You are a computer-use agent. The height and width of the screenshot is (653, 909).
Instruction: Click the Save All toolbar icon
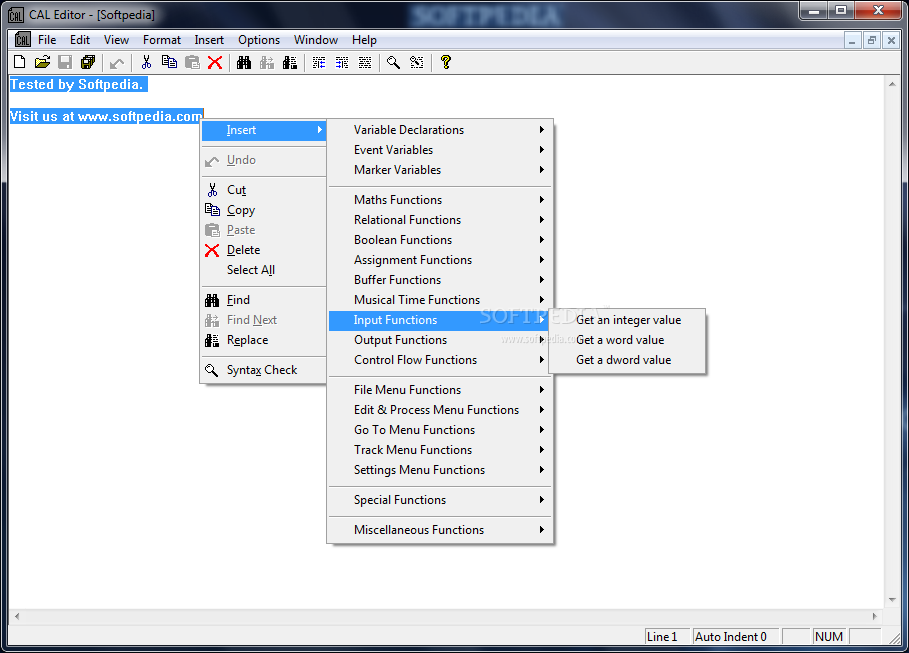(x=88, y=62)
